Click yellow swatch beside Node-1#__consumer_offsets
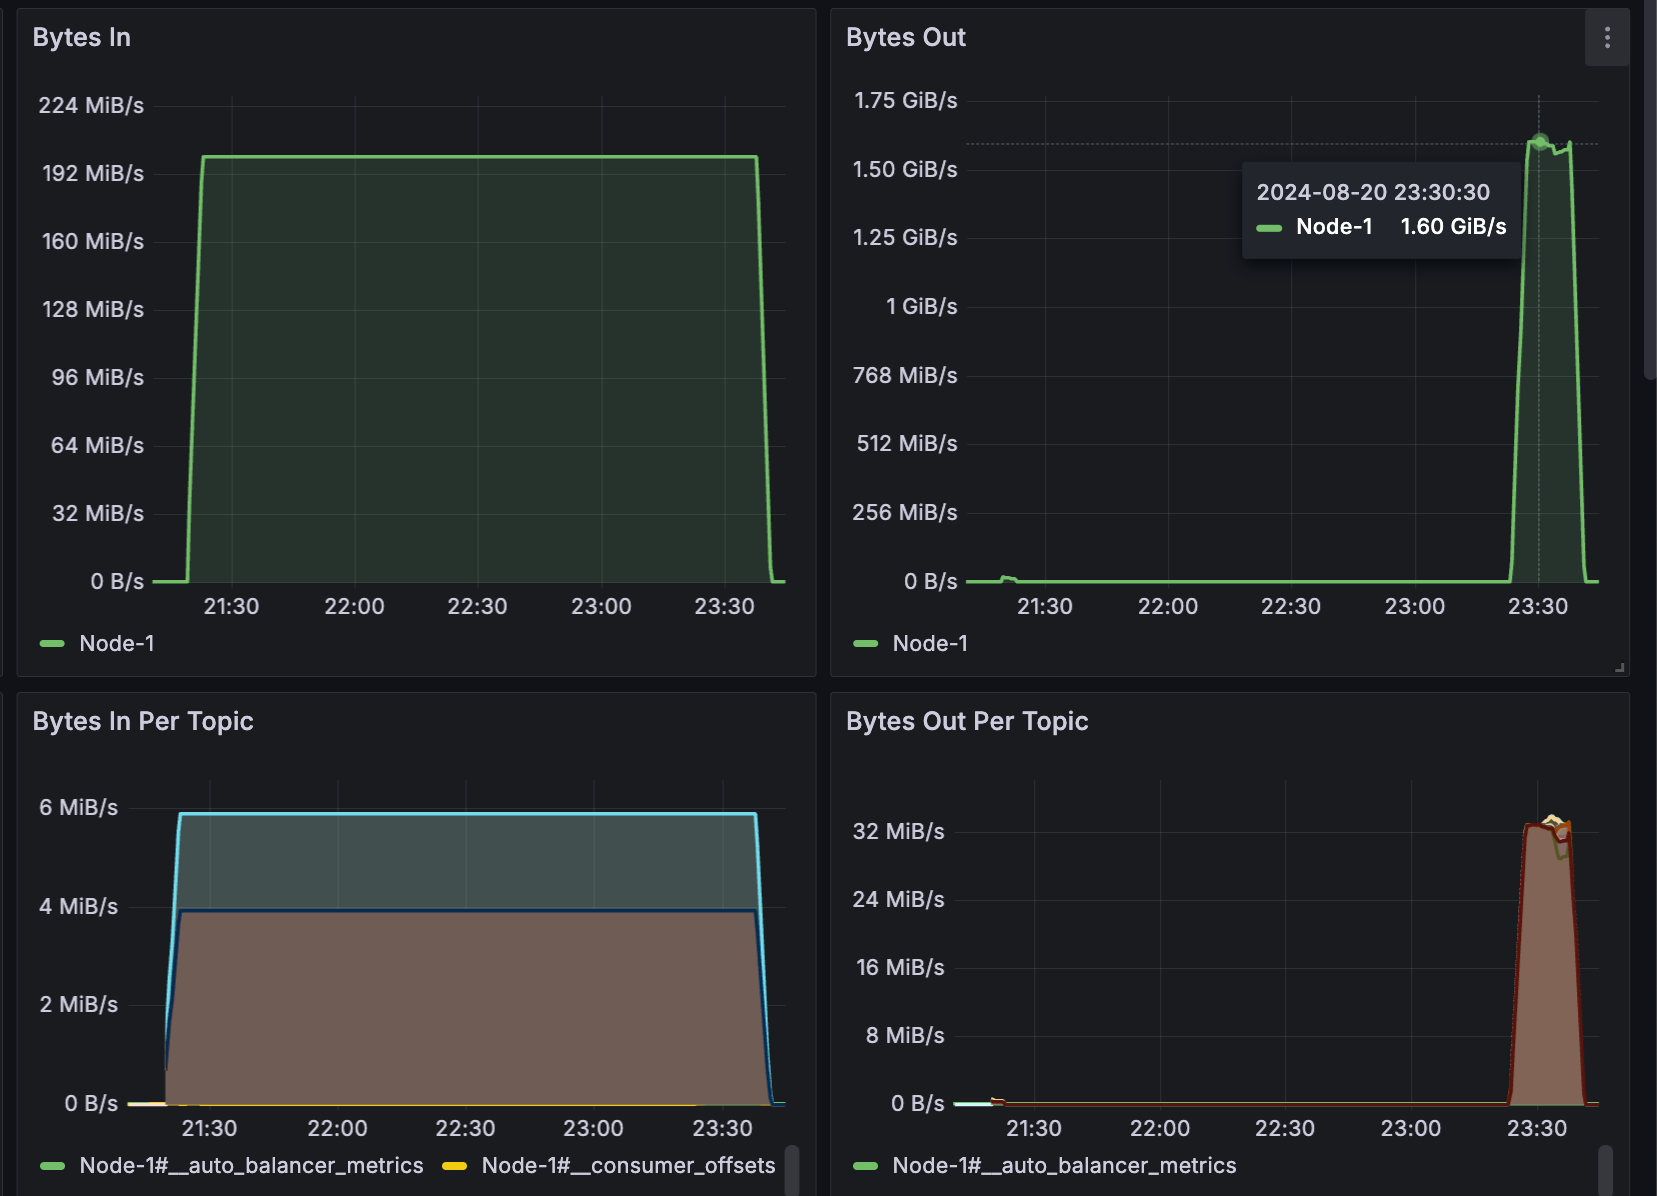The image size is (1657, 1196). (455, 1166)
